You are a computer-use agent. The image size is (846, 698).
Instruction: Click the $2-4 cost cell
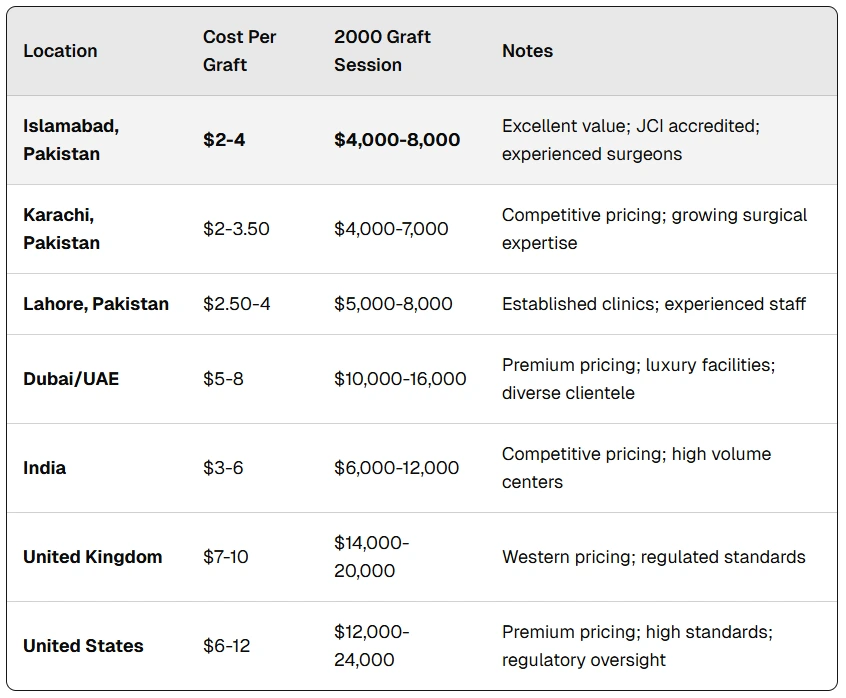click(224, 140)
